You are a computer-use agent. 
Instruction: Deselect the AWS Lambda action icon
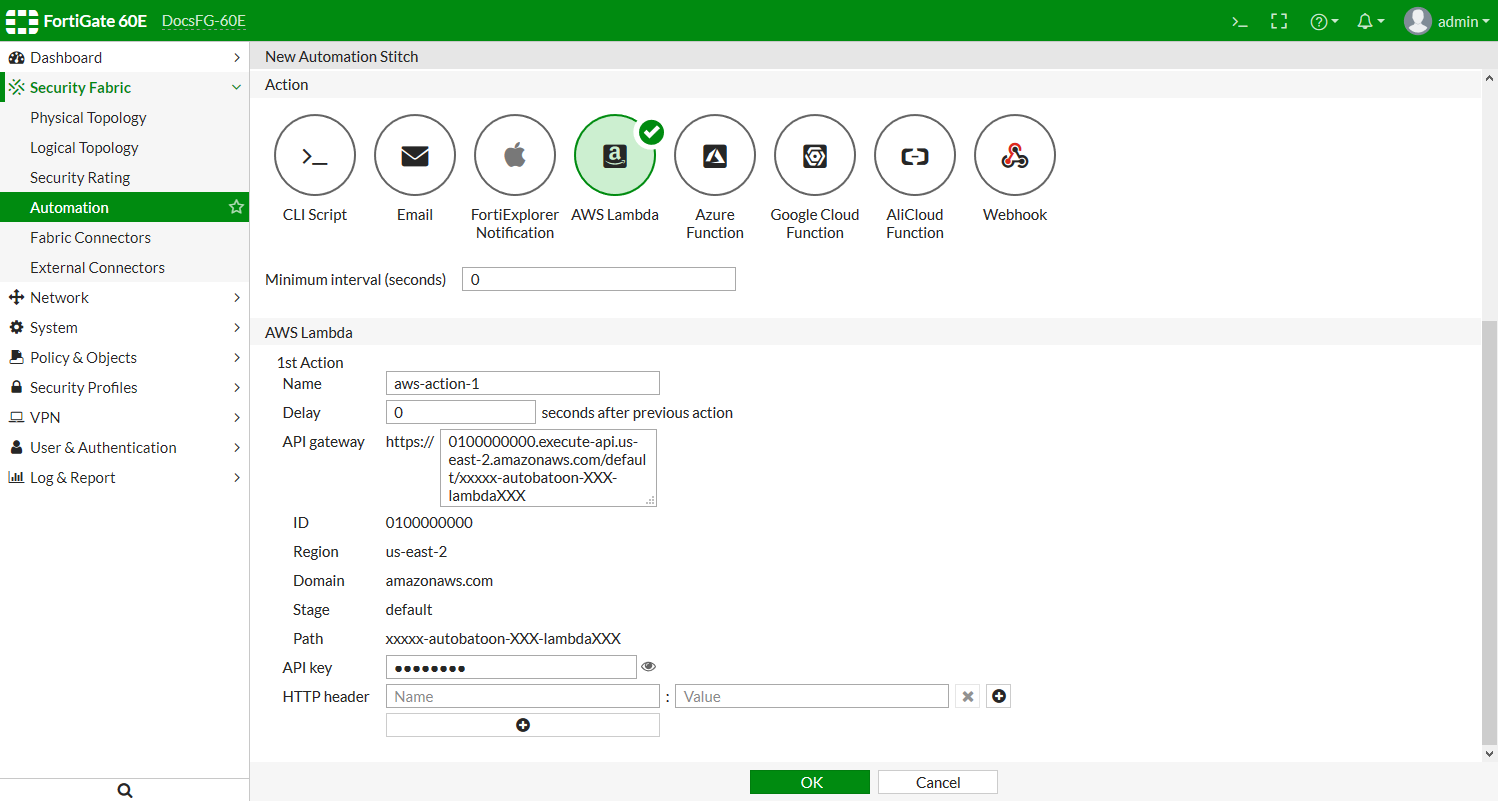click(x=615, y=156)
